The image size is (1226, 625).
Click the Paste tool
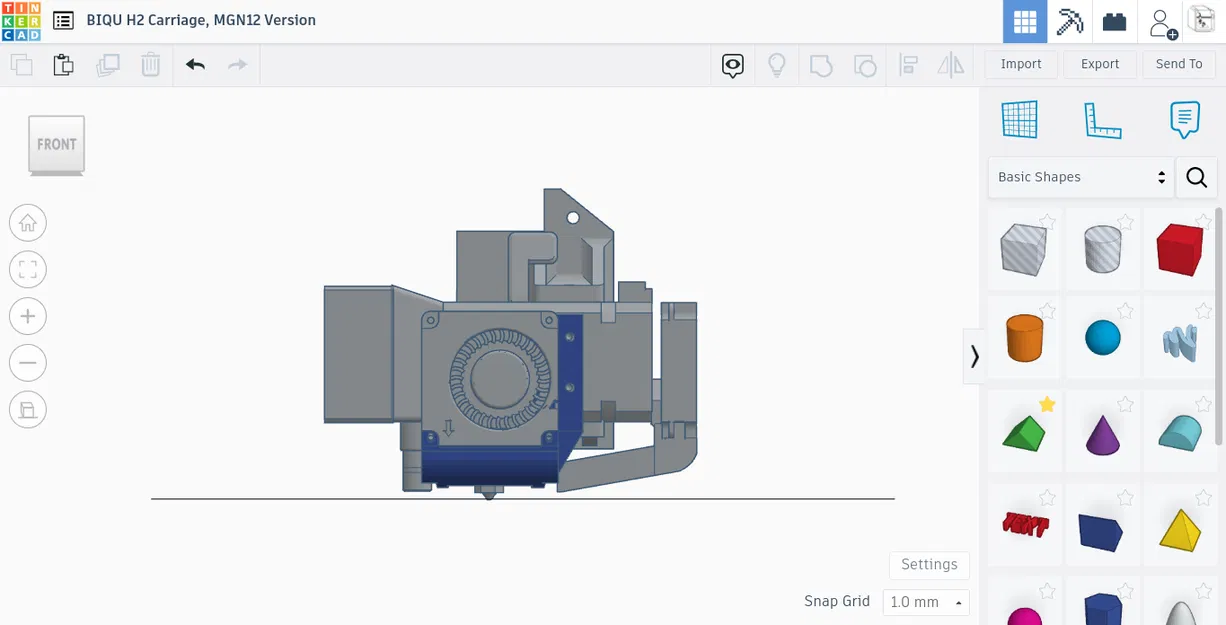[x=63, y=65]
